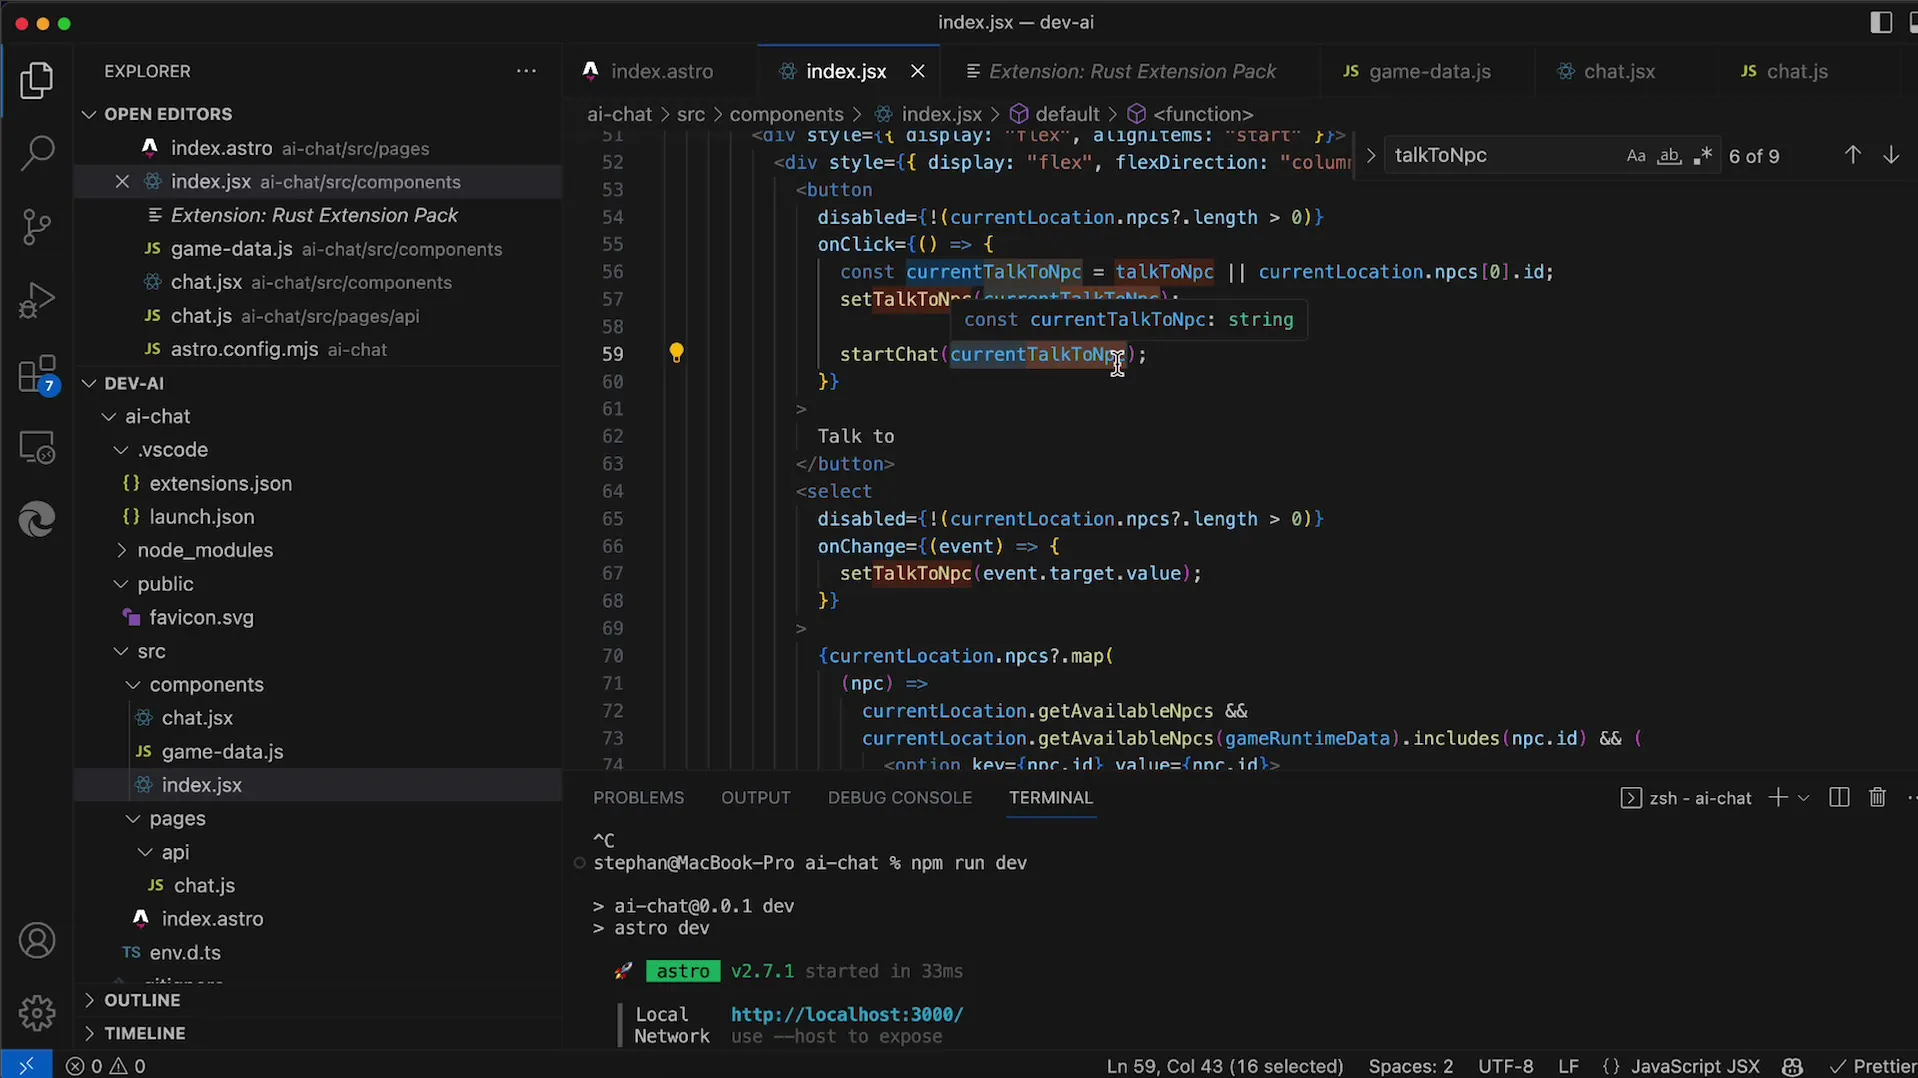Click the default breadcrumb segment
The height and width of the screenshot is (1078, 1918).
tap(1067, 114)
